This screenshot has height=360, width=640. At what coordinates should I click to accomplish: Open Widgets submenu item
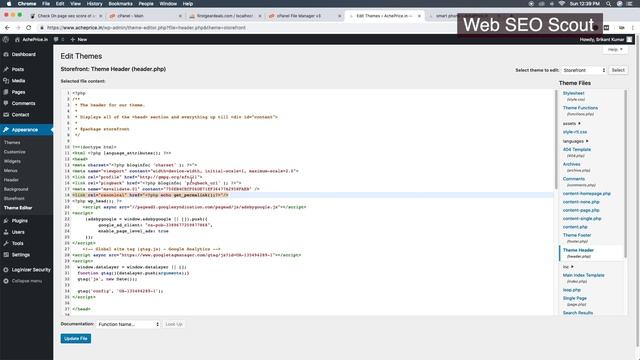coord(12,162)
